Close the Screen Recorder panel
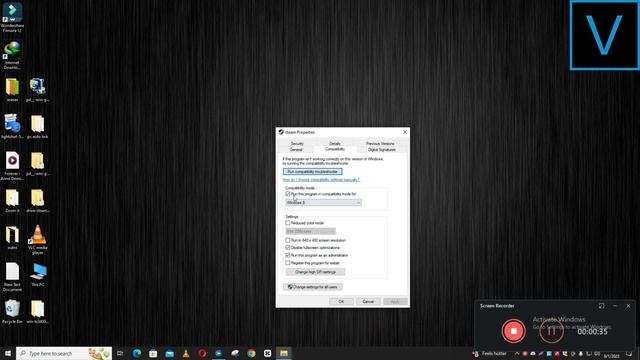Screen dimensions: 640x360 [628, 306]
